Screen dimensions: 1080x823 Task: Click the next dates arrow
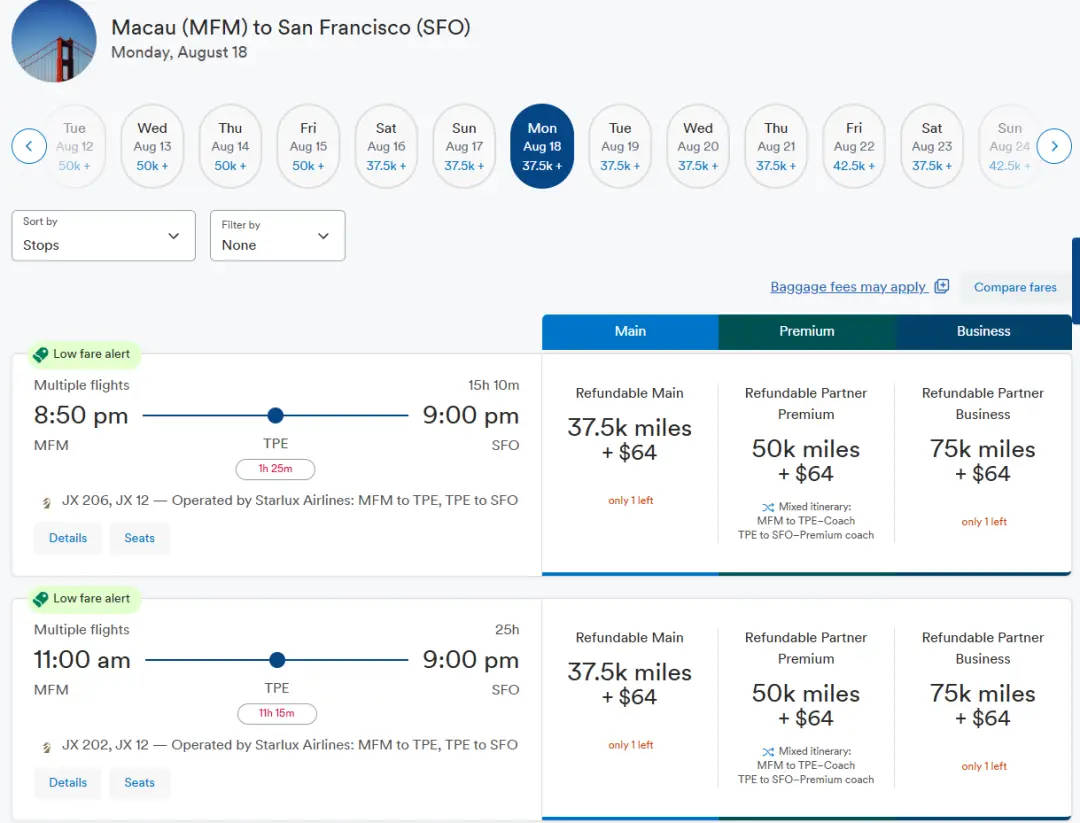pyautogui.click(x=1054, y=146)
